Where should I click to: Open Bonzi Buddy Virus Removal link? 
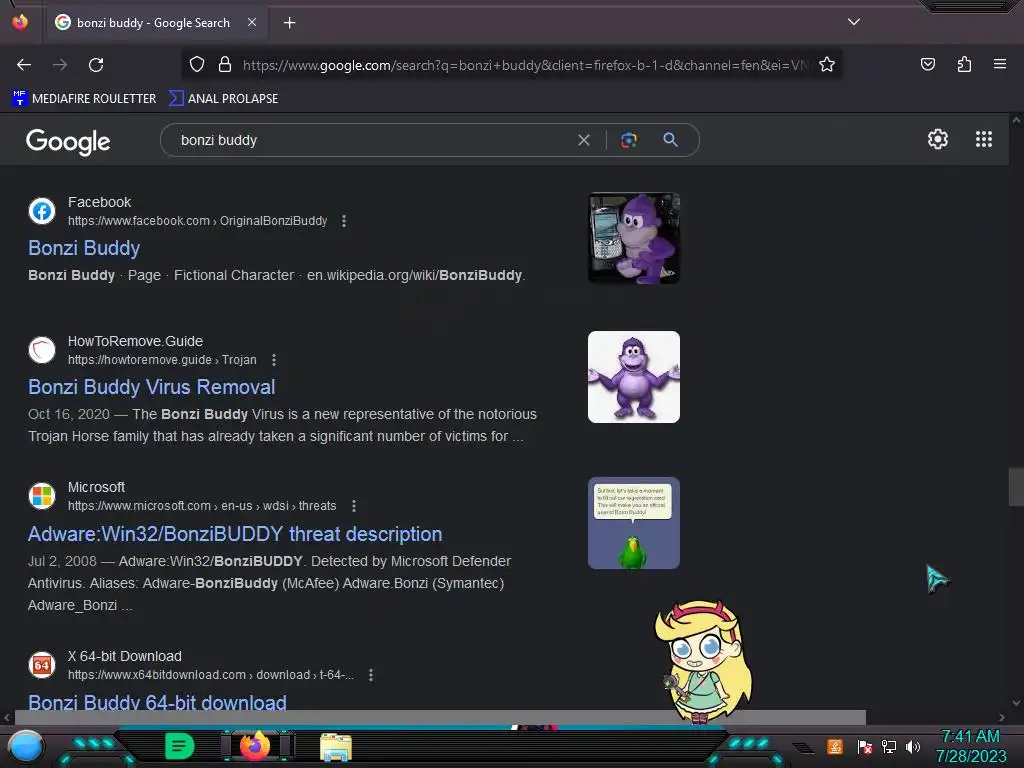click(152, 387)
